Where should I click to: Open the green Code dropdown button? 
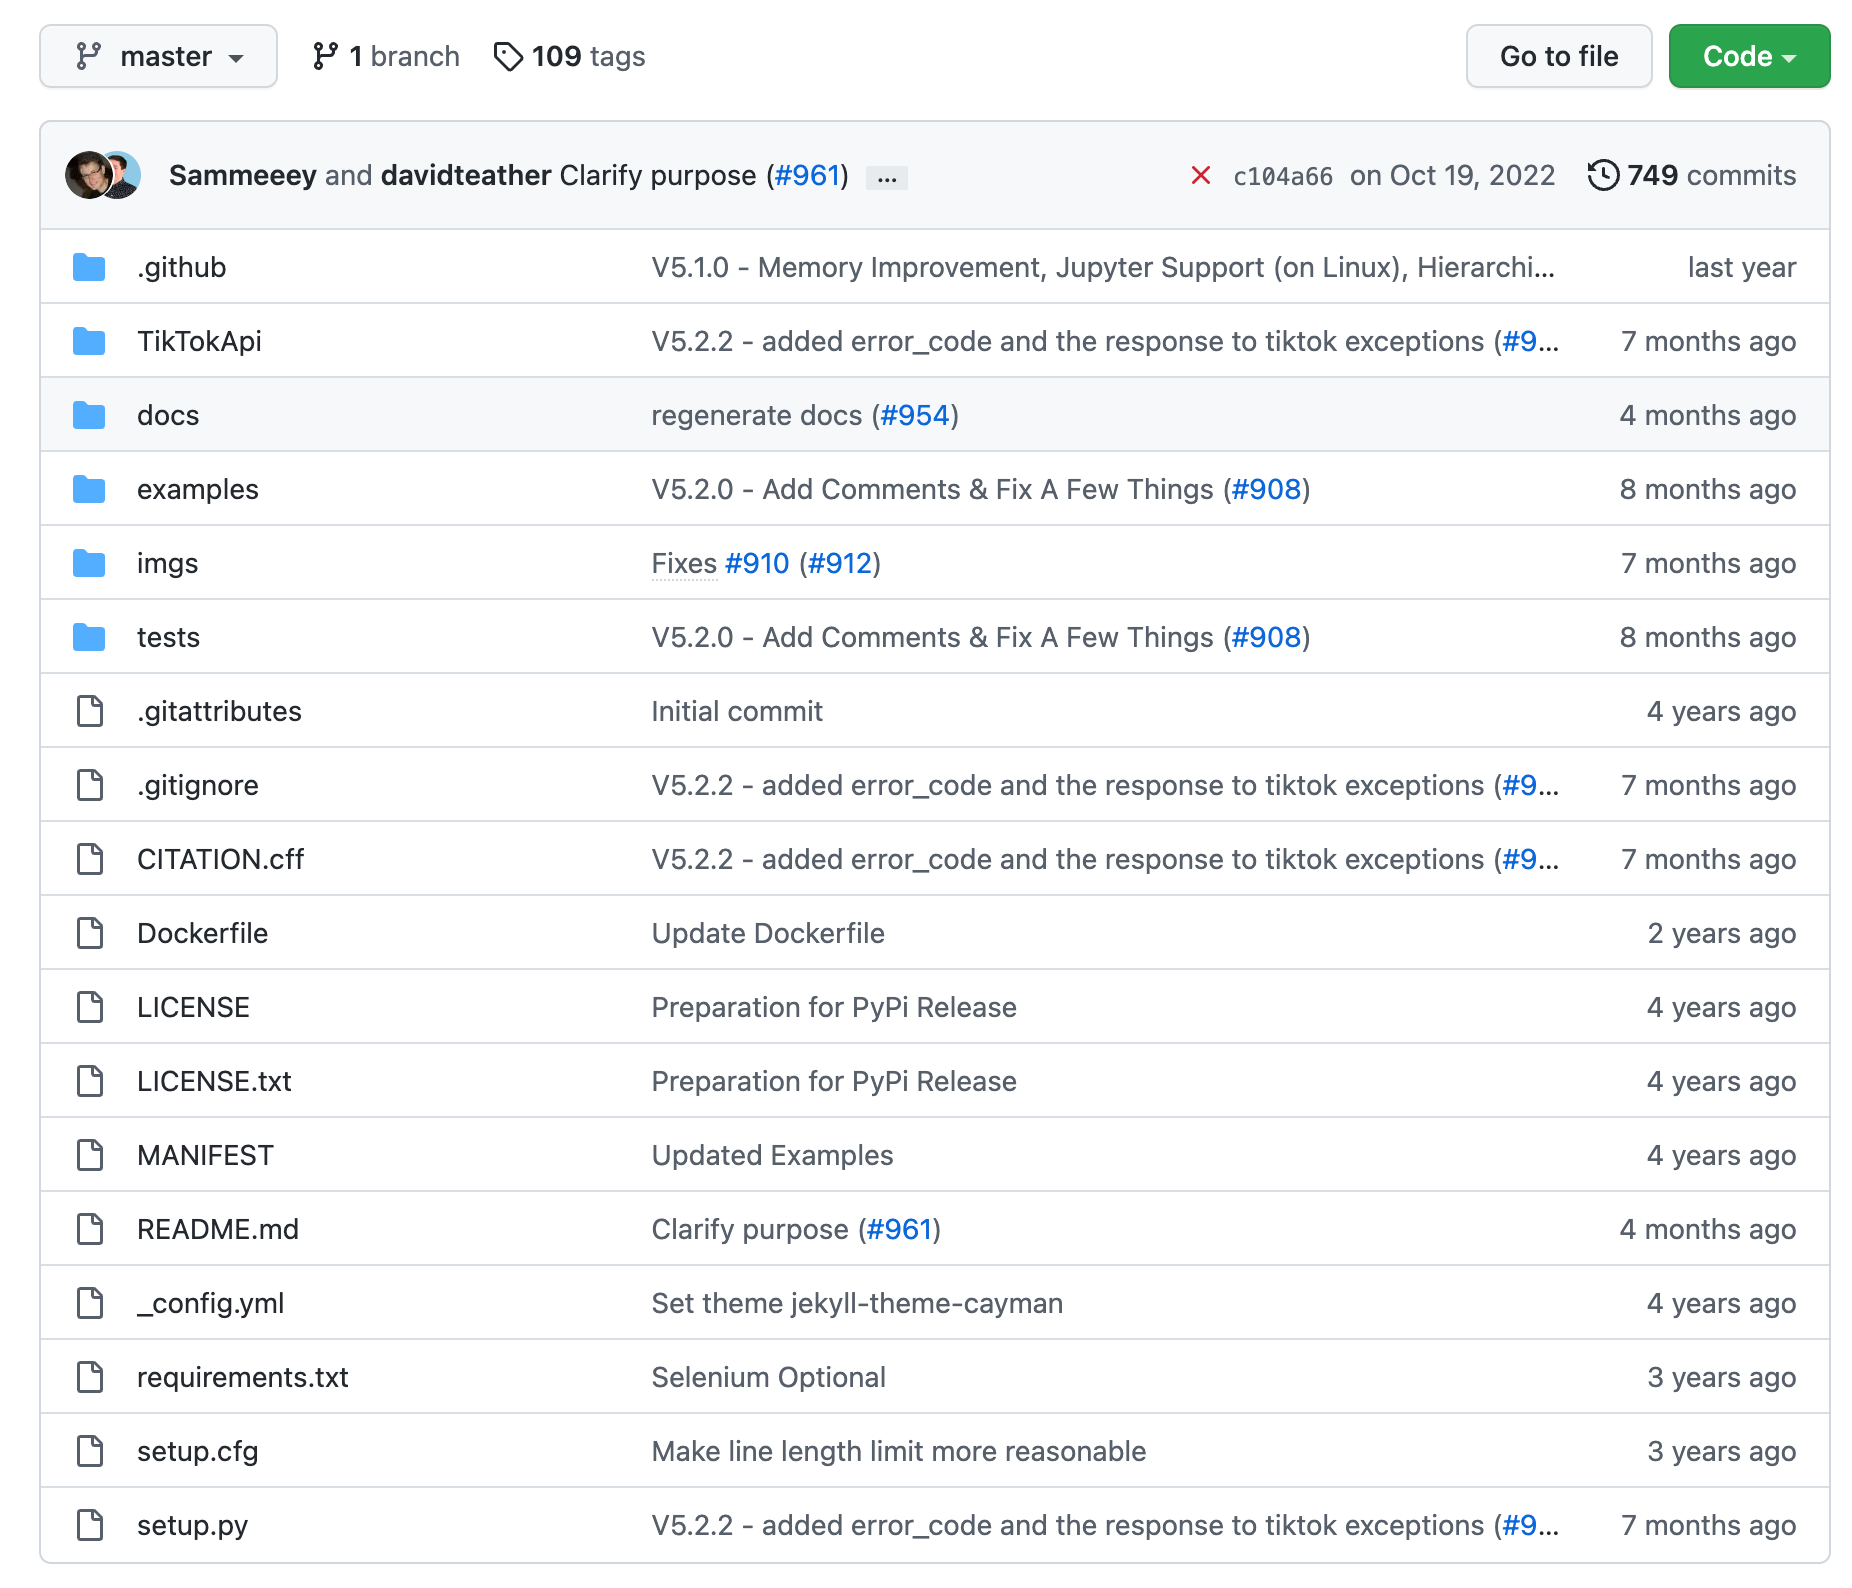click(1749, 56)
